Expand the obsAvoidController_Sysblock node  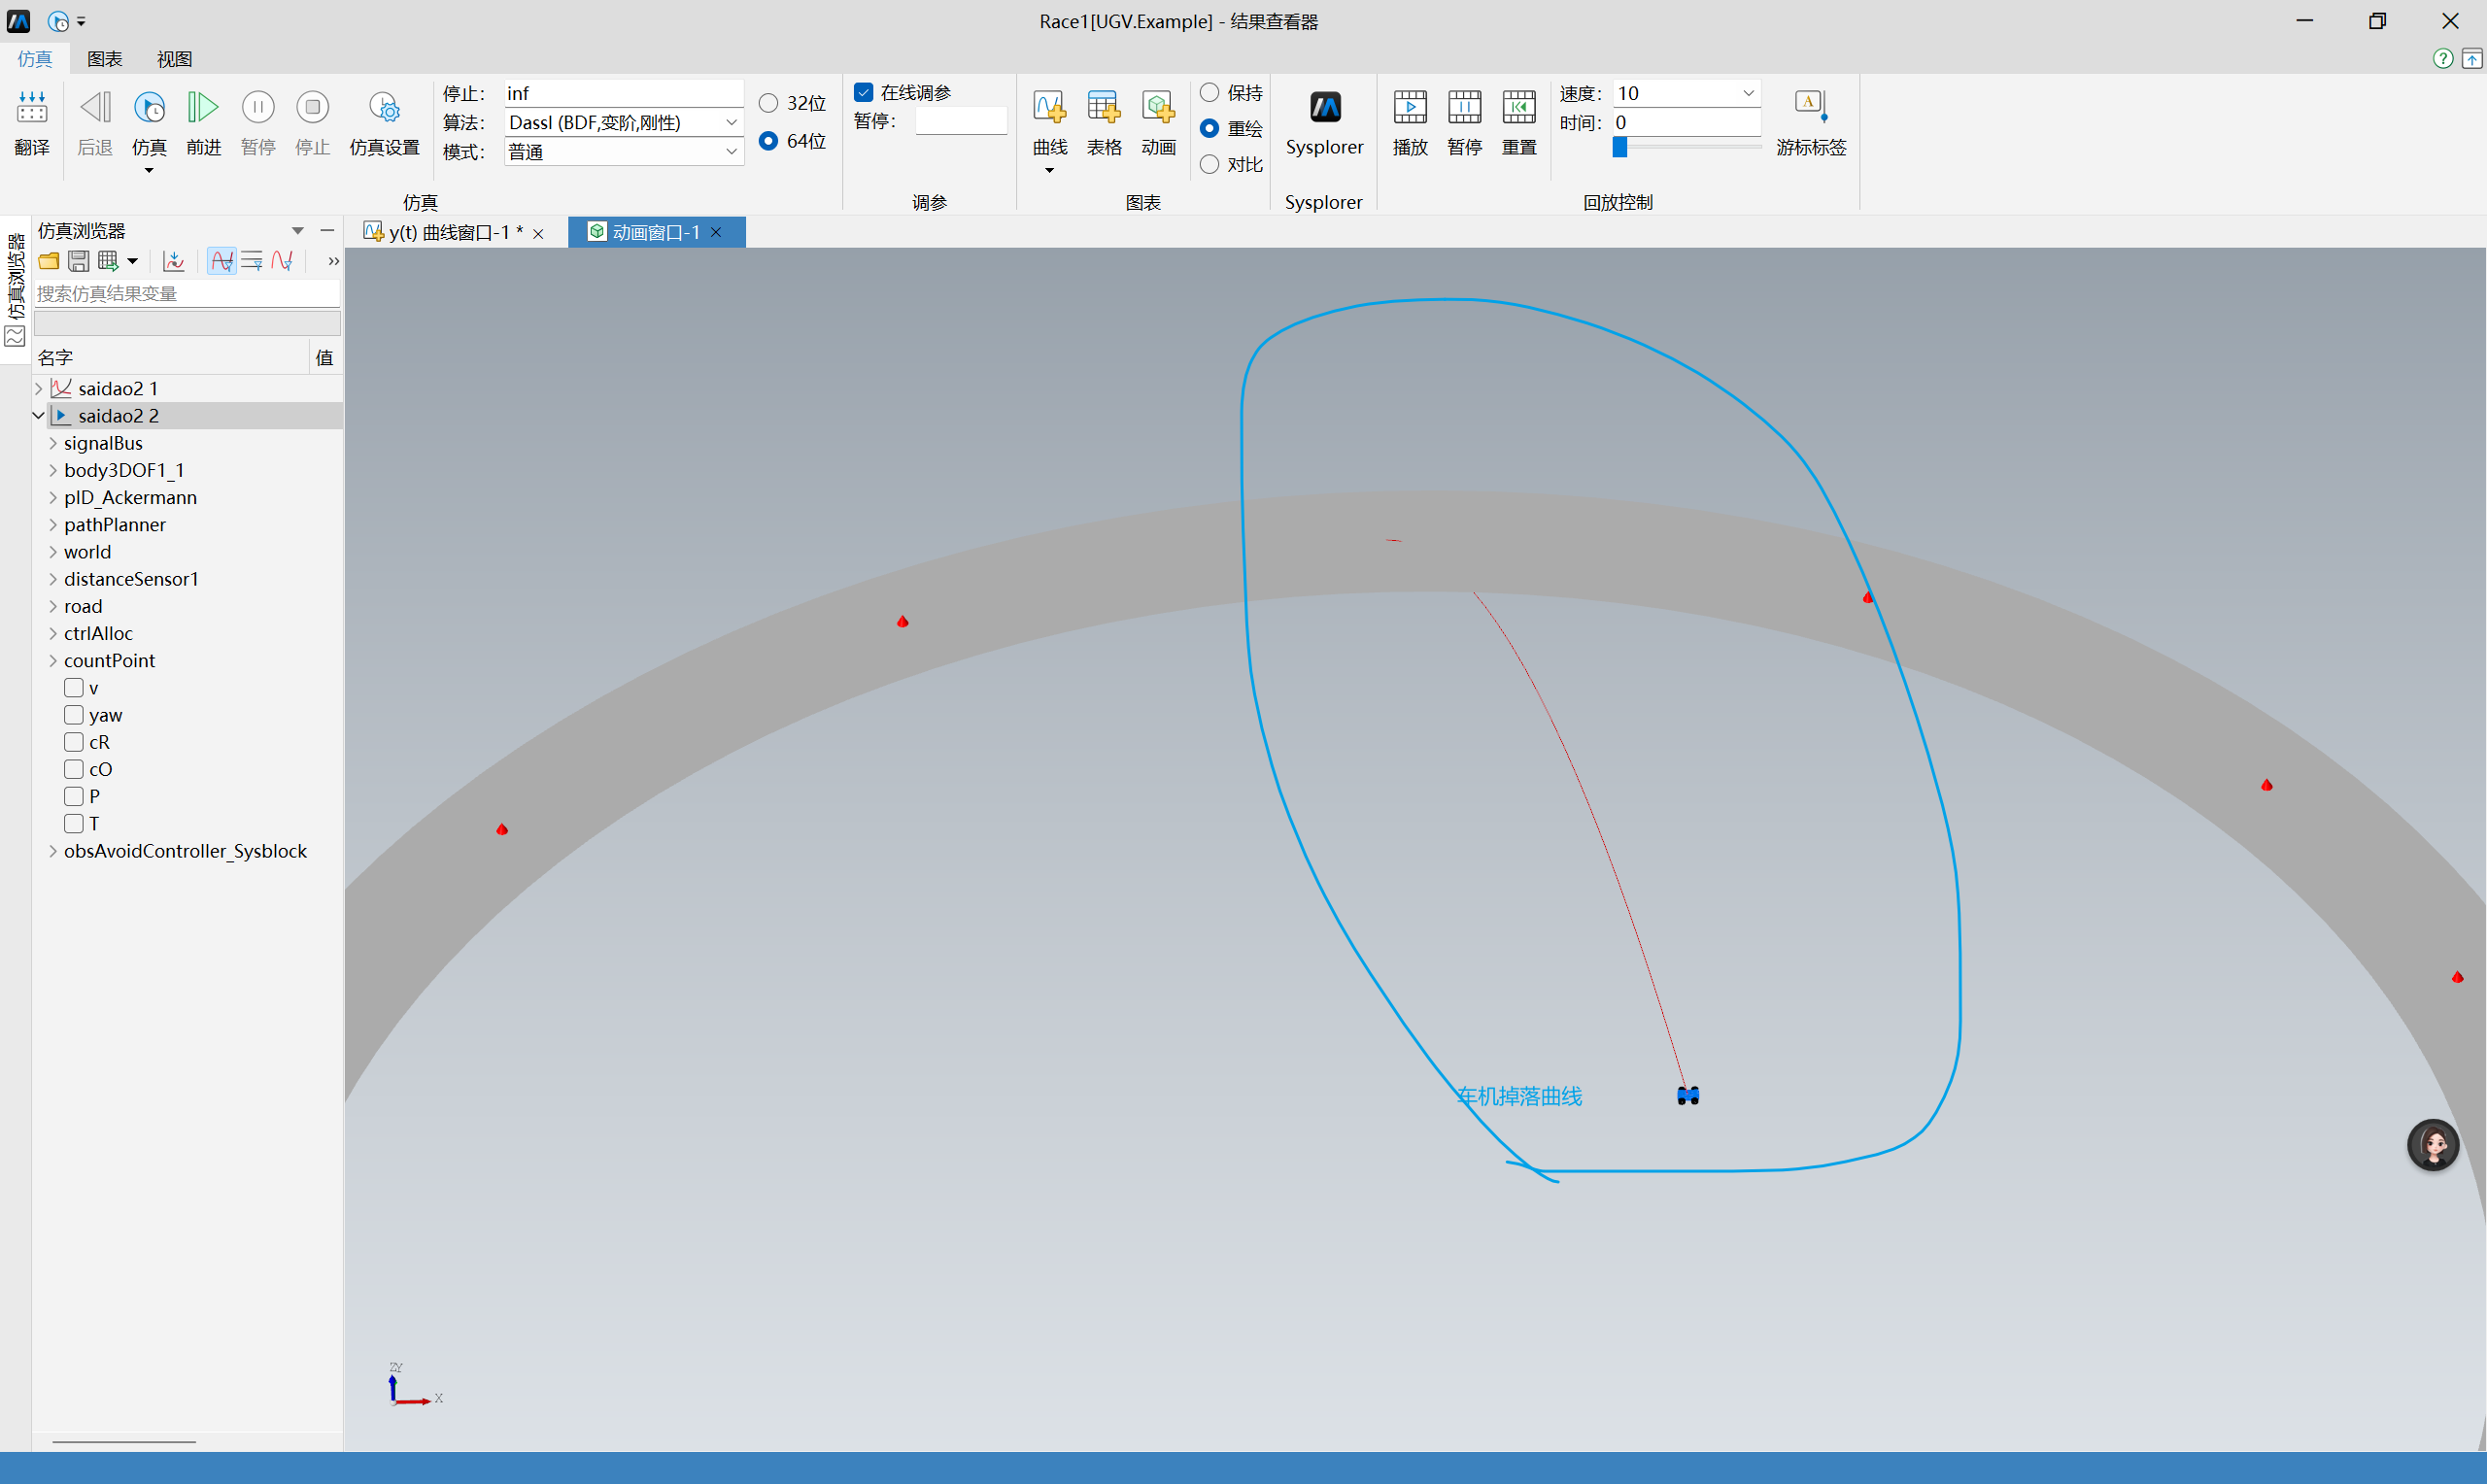(53, 851)
